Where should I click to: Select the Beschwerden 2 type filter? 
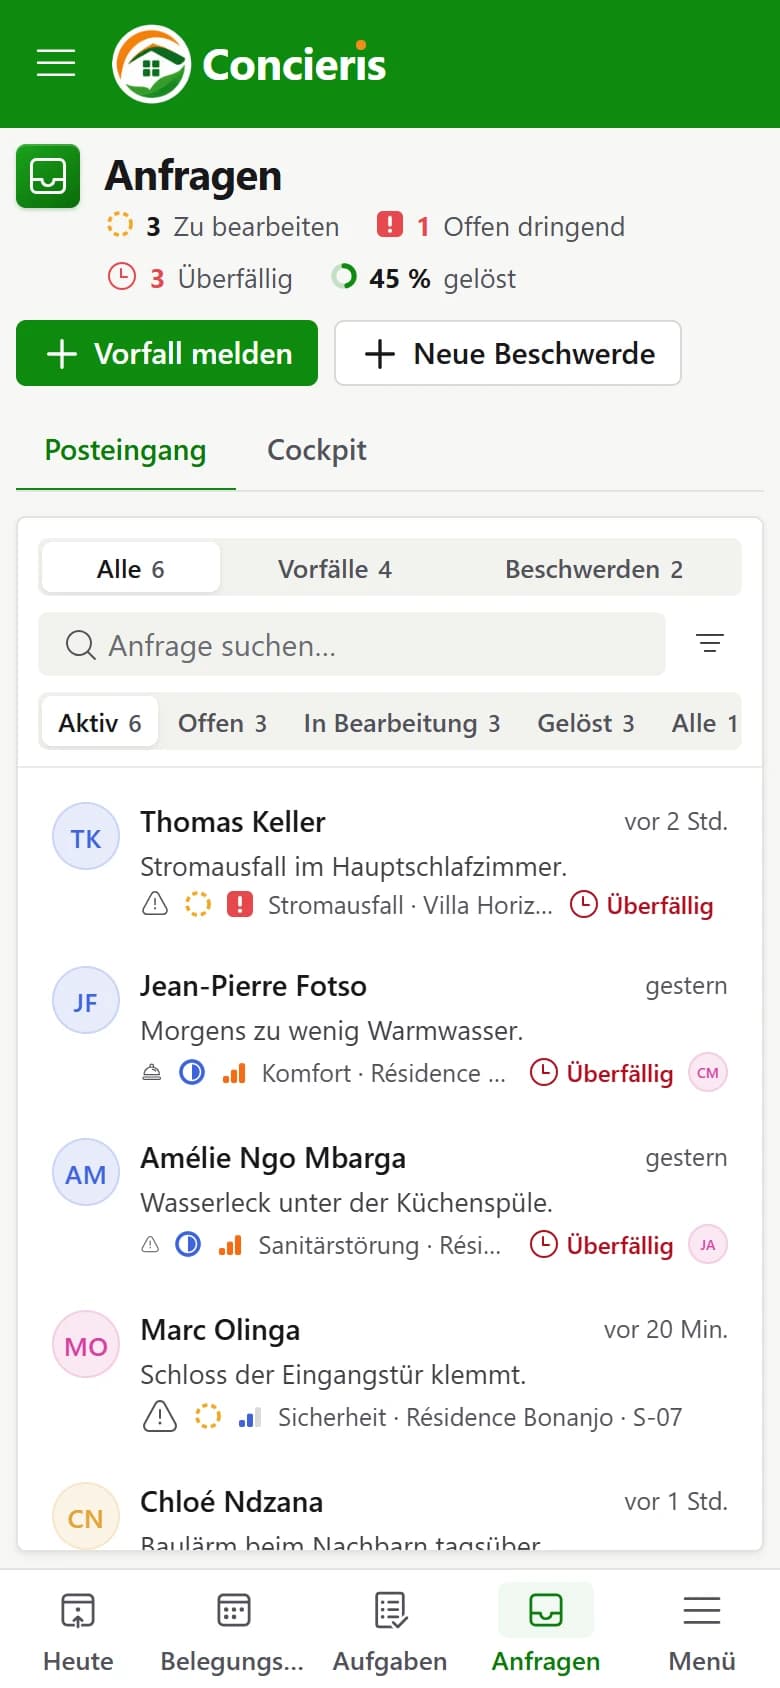pos(594,568)
